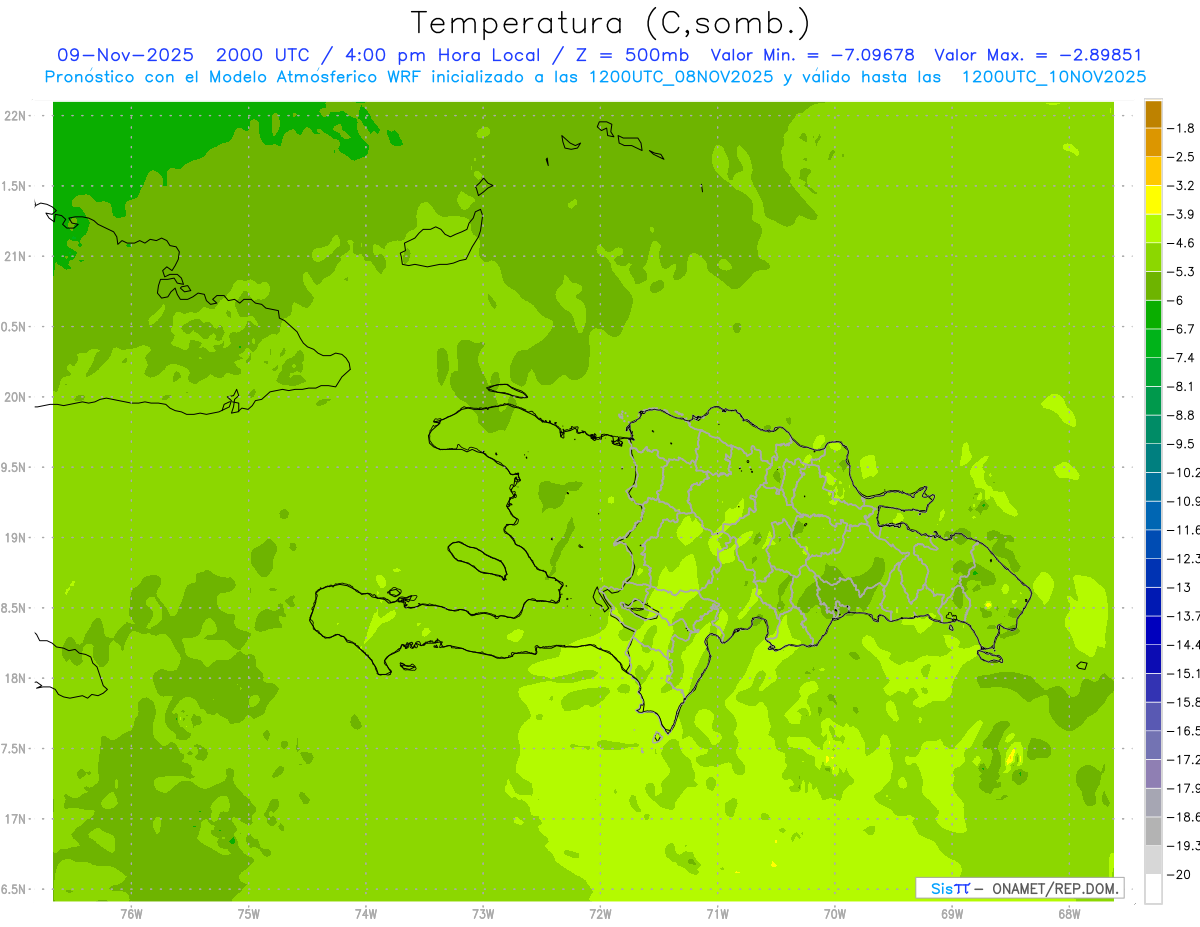Click the olive-green swatch between -5.3 and -6
Image resolution: width=1200 pixels, height=927 pixels.
[1153, 286]
